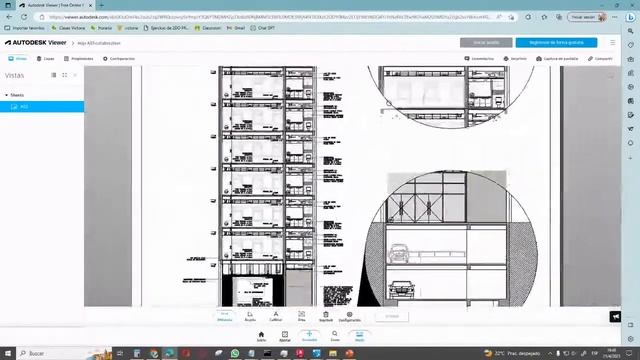Viewport: 640px width, 360px height.
Task: Click the Compartir button
Action: (600, 59)
